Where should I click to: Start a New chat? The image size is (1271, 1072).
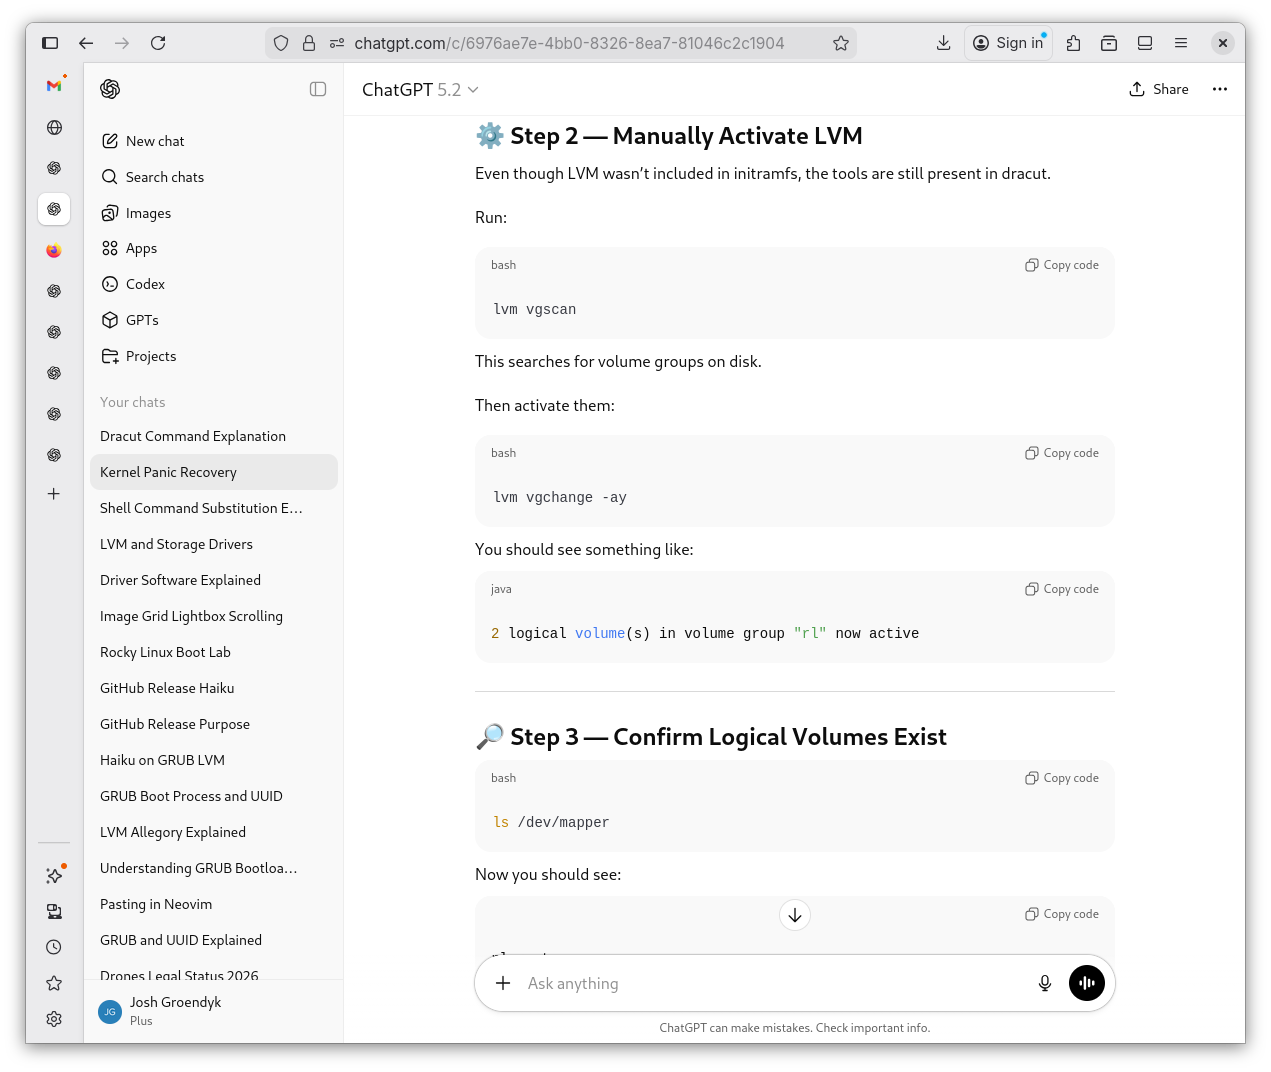coord(154,141)
